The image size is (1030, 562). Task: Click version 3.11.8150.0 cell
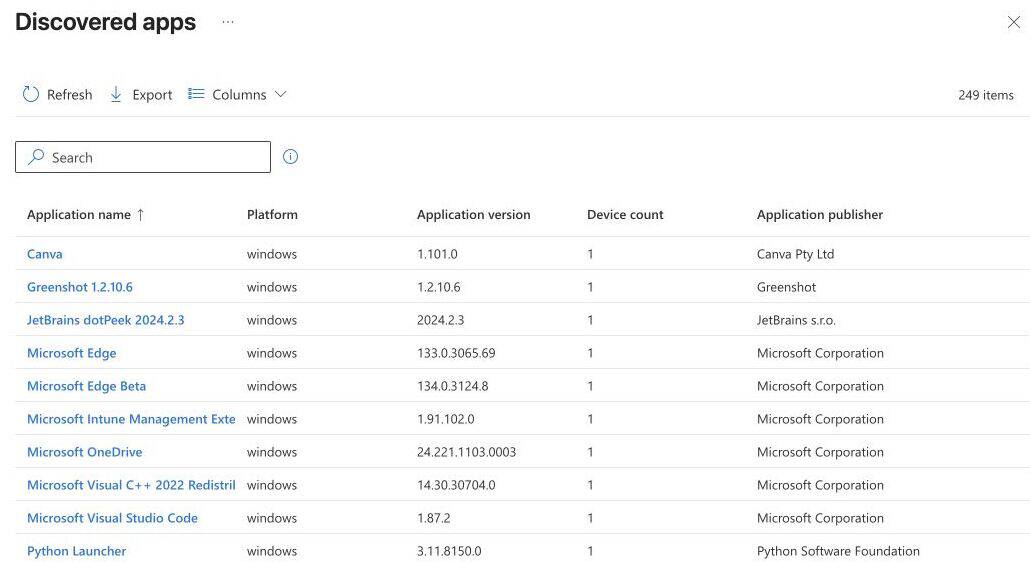click(449, 551)
